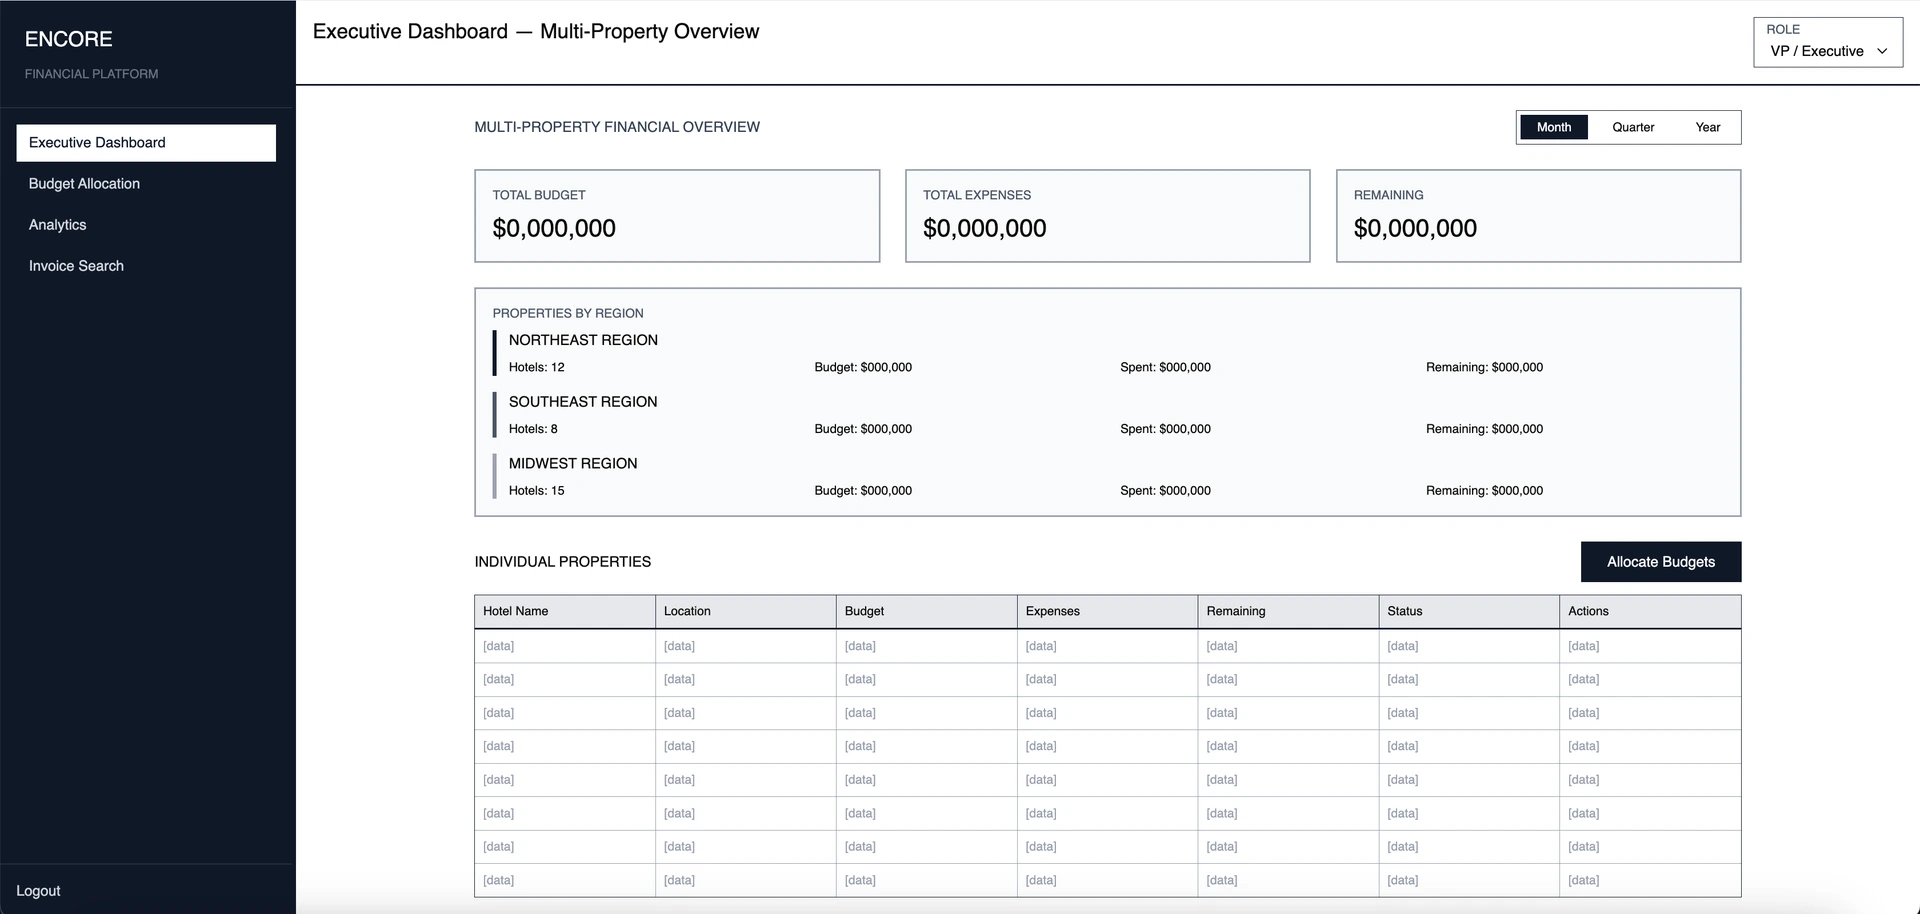The height and width of the screenshot is (914, 1920).
Task: Switch the period view to Year
Action: click(1707, 127)
